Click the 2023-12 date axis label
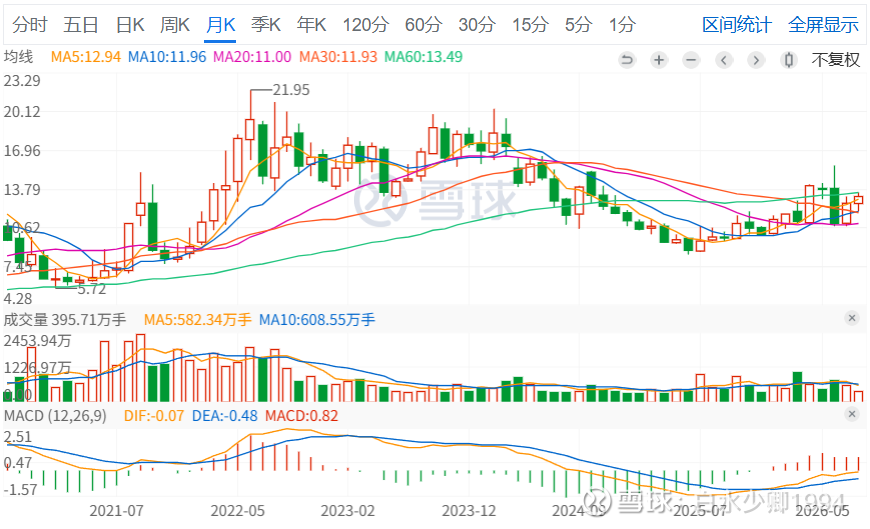The image size is (870, 529). pos(469,511)
